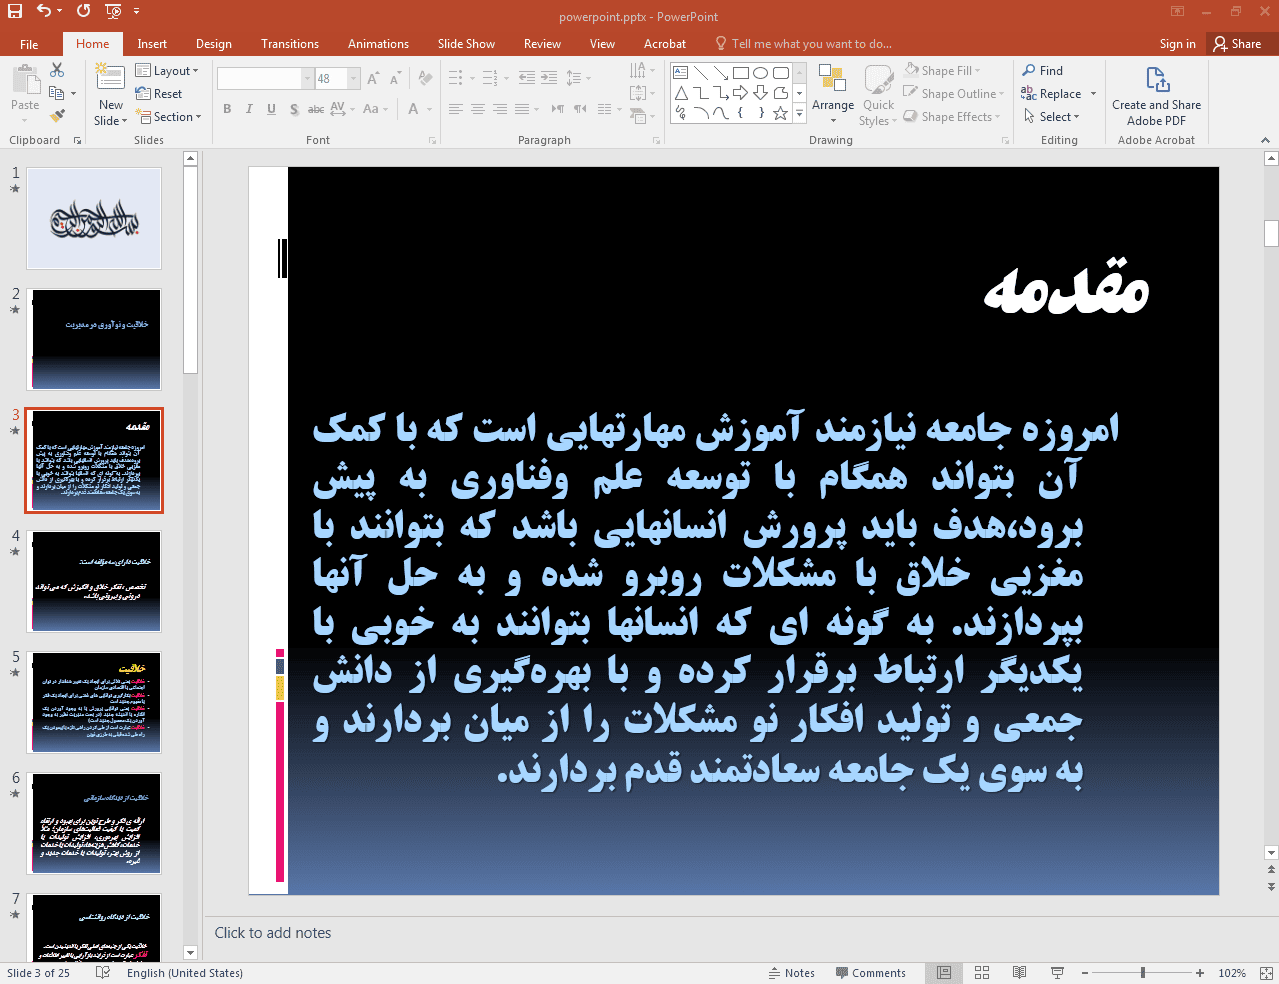Viewport: 1279px width, 984px height.
Task: Select slide 4 thumbnail
Action: 96,581
